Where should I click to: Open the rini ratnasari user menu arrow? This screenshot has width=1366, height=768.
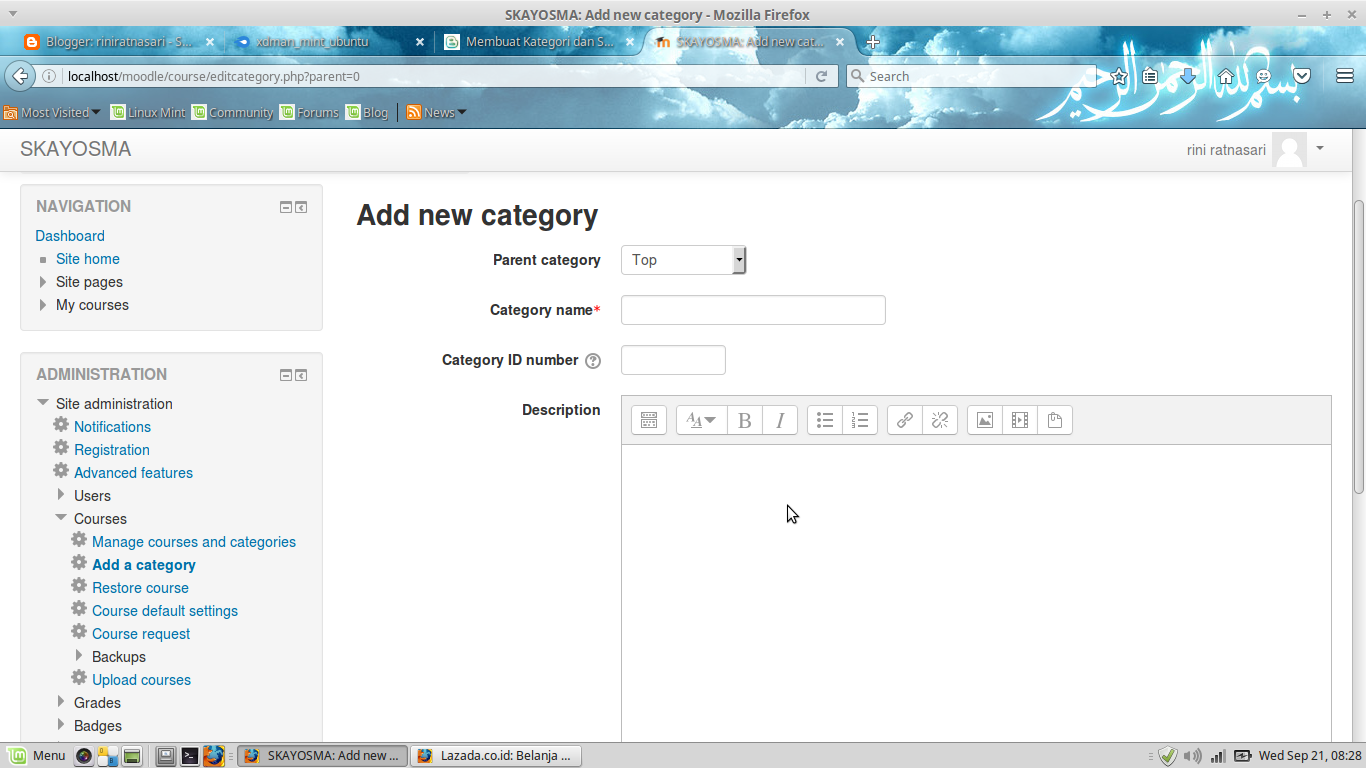point(1320,148)
